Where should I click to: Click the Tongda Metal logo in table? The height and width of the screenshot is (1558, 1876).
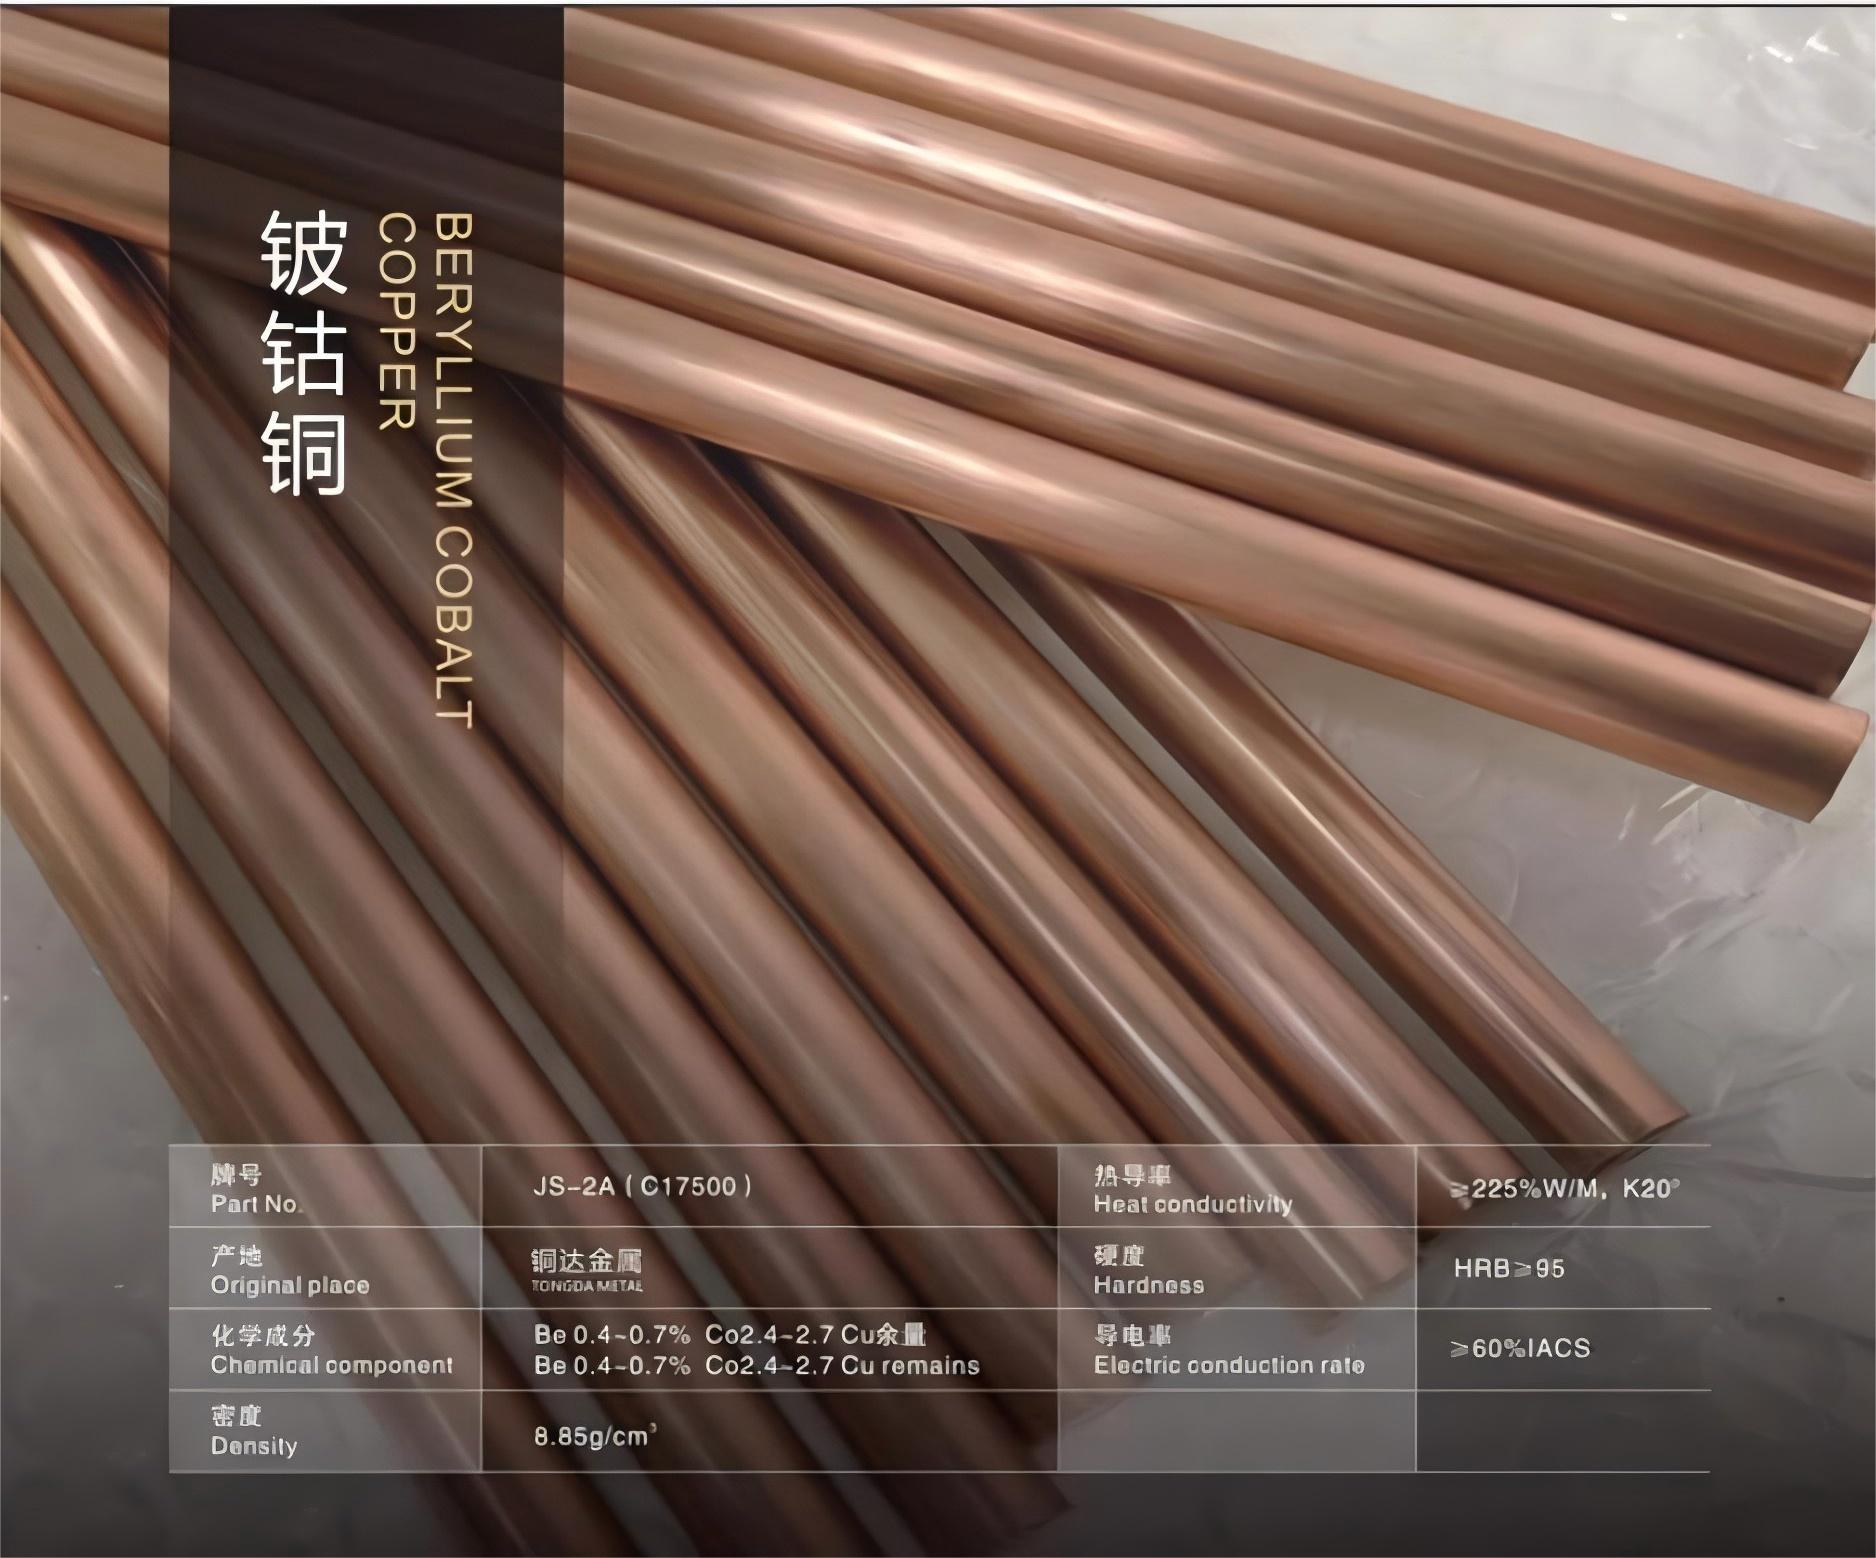point(586,1269)
